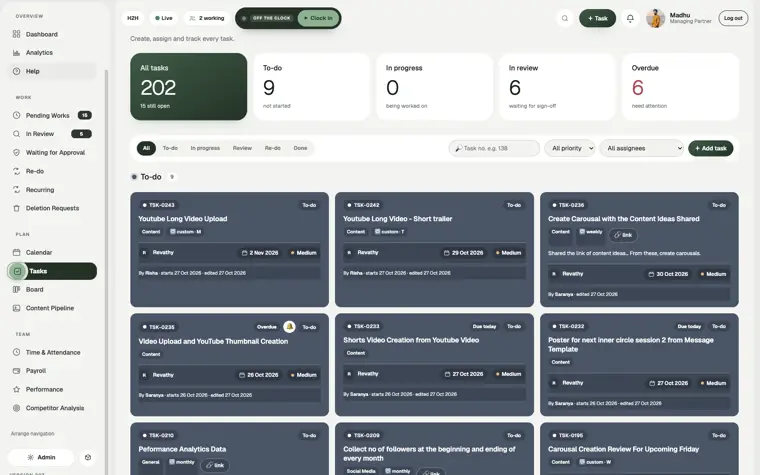Click the Deletion Requests trash icon

click(16, 208)
